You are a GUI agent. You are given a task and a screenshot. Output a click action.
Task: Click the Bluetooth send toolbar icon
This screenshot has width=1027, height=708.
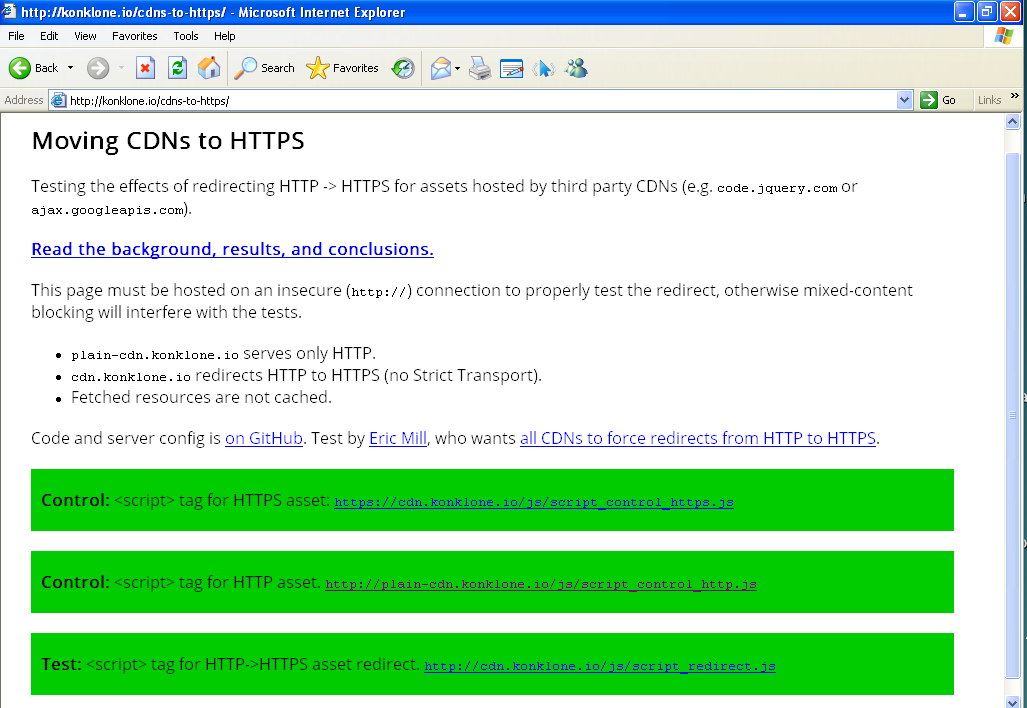(x=544, y=67)
